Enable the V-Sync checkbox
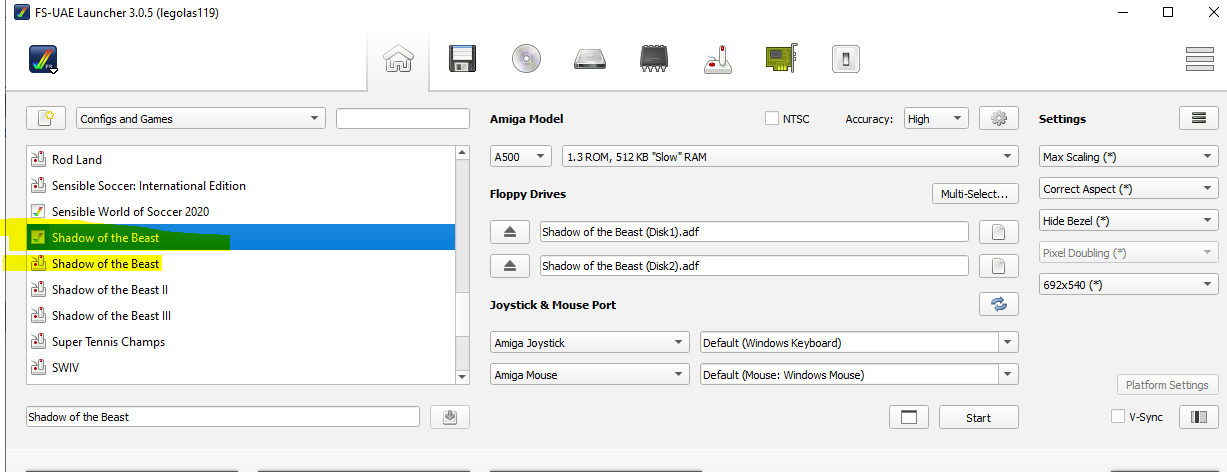This screenshot has height=472, width=1227. 1118,417
